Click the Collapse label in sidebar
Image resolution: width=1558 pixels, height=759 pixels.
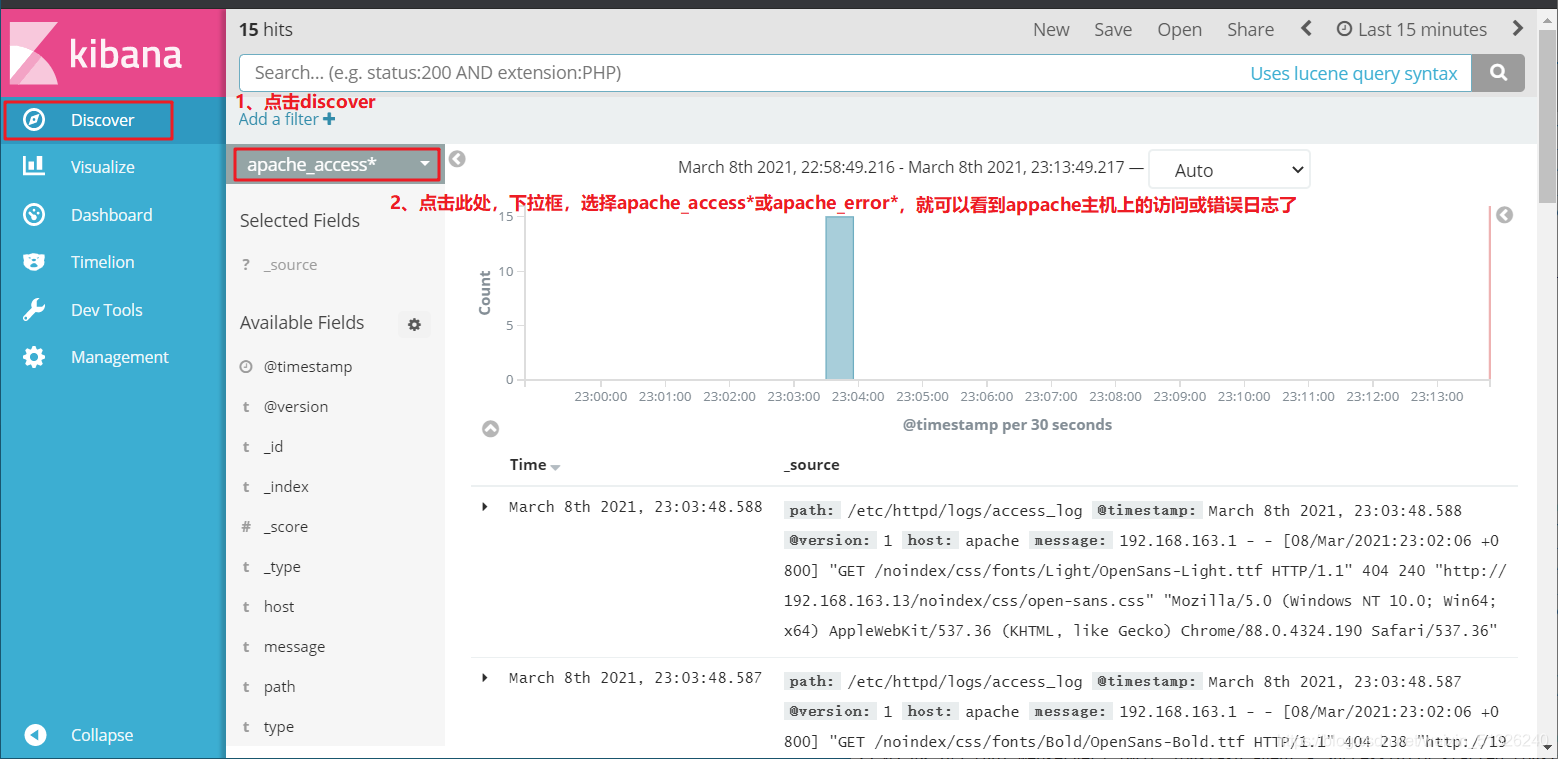[x=101, y=735]
